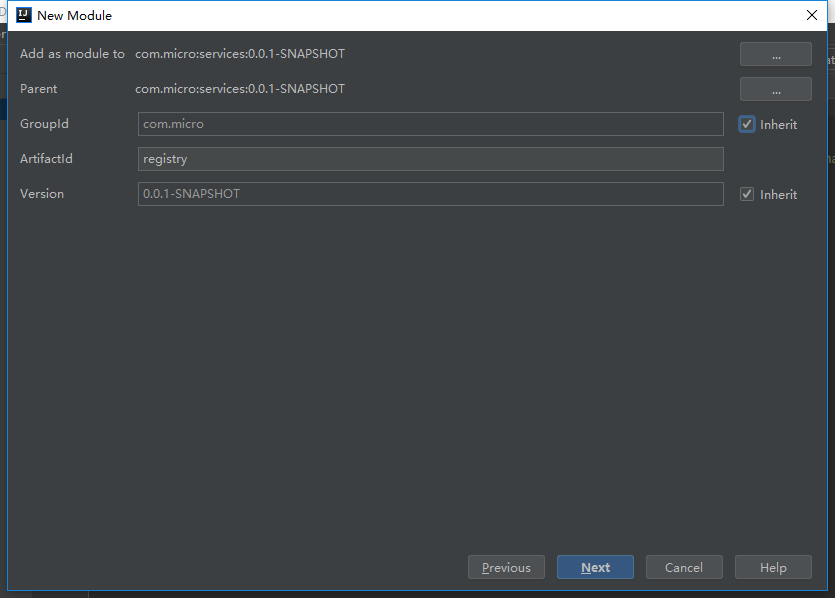Screen dimensions: 835x598
Task: Go back with the Previous button
Action: point(506,567)
